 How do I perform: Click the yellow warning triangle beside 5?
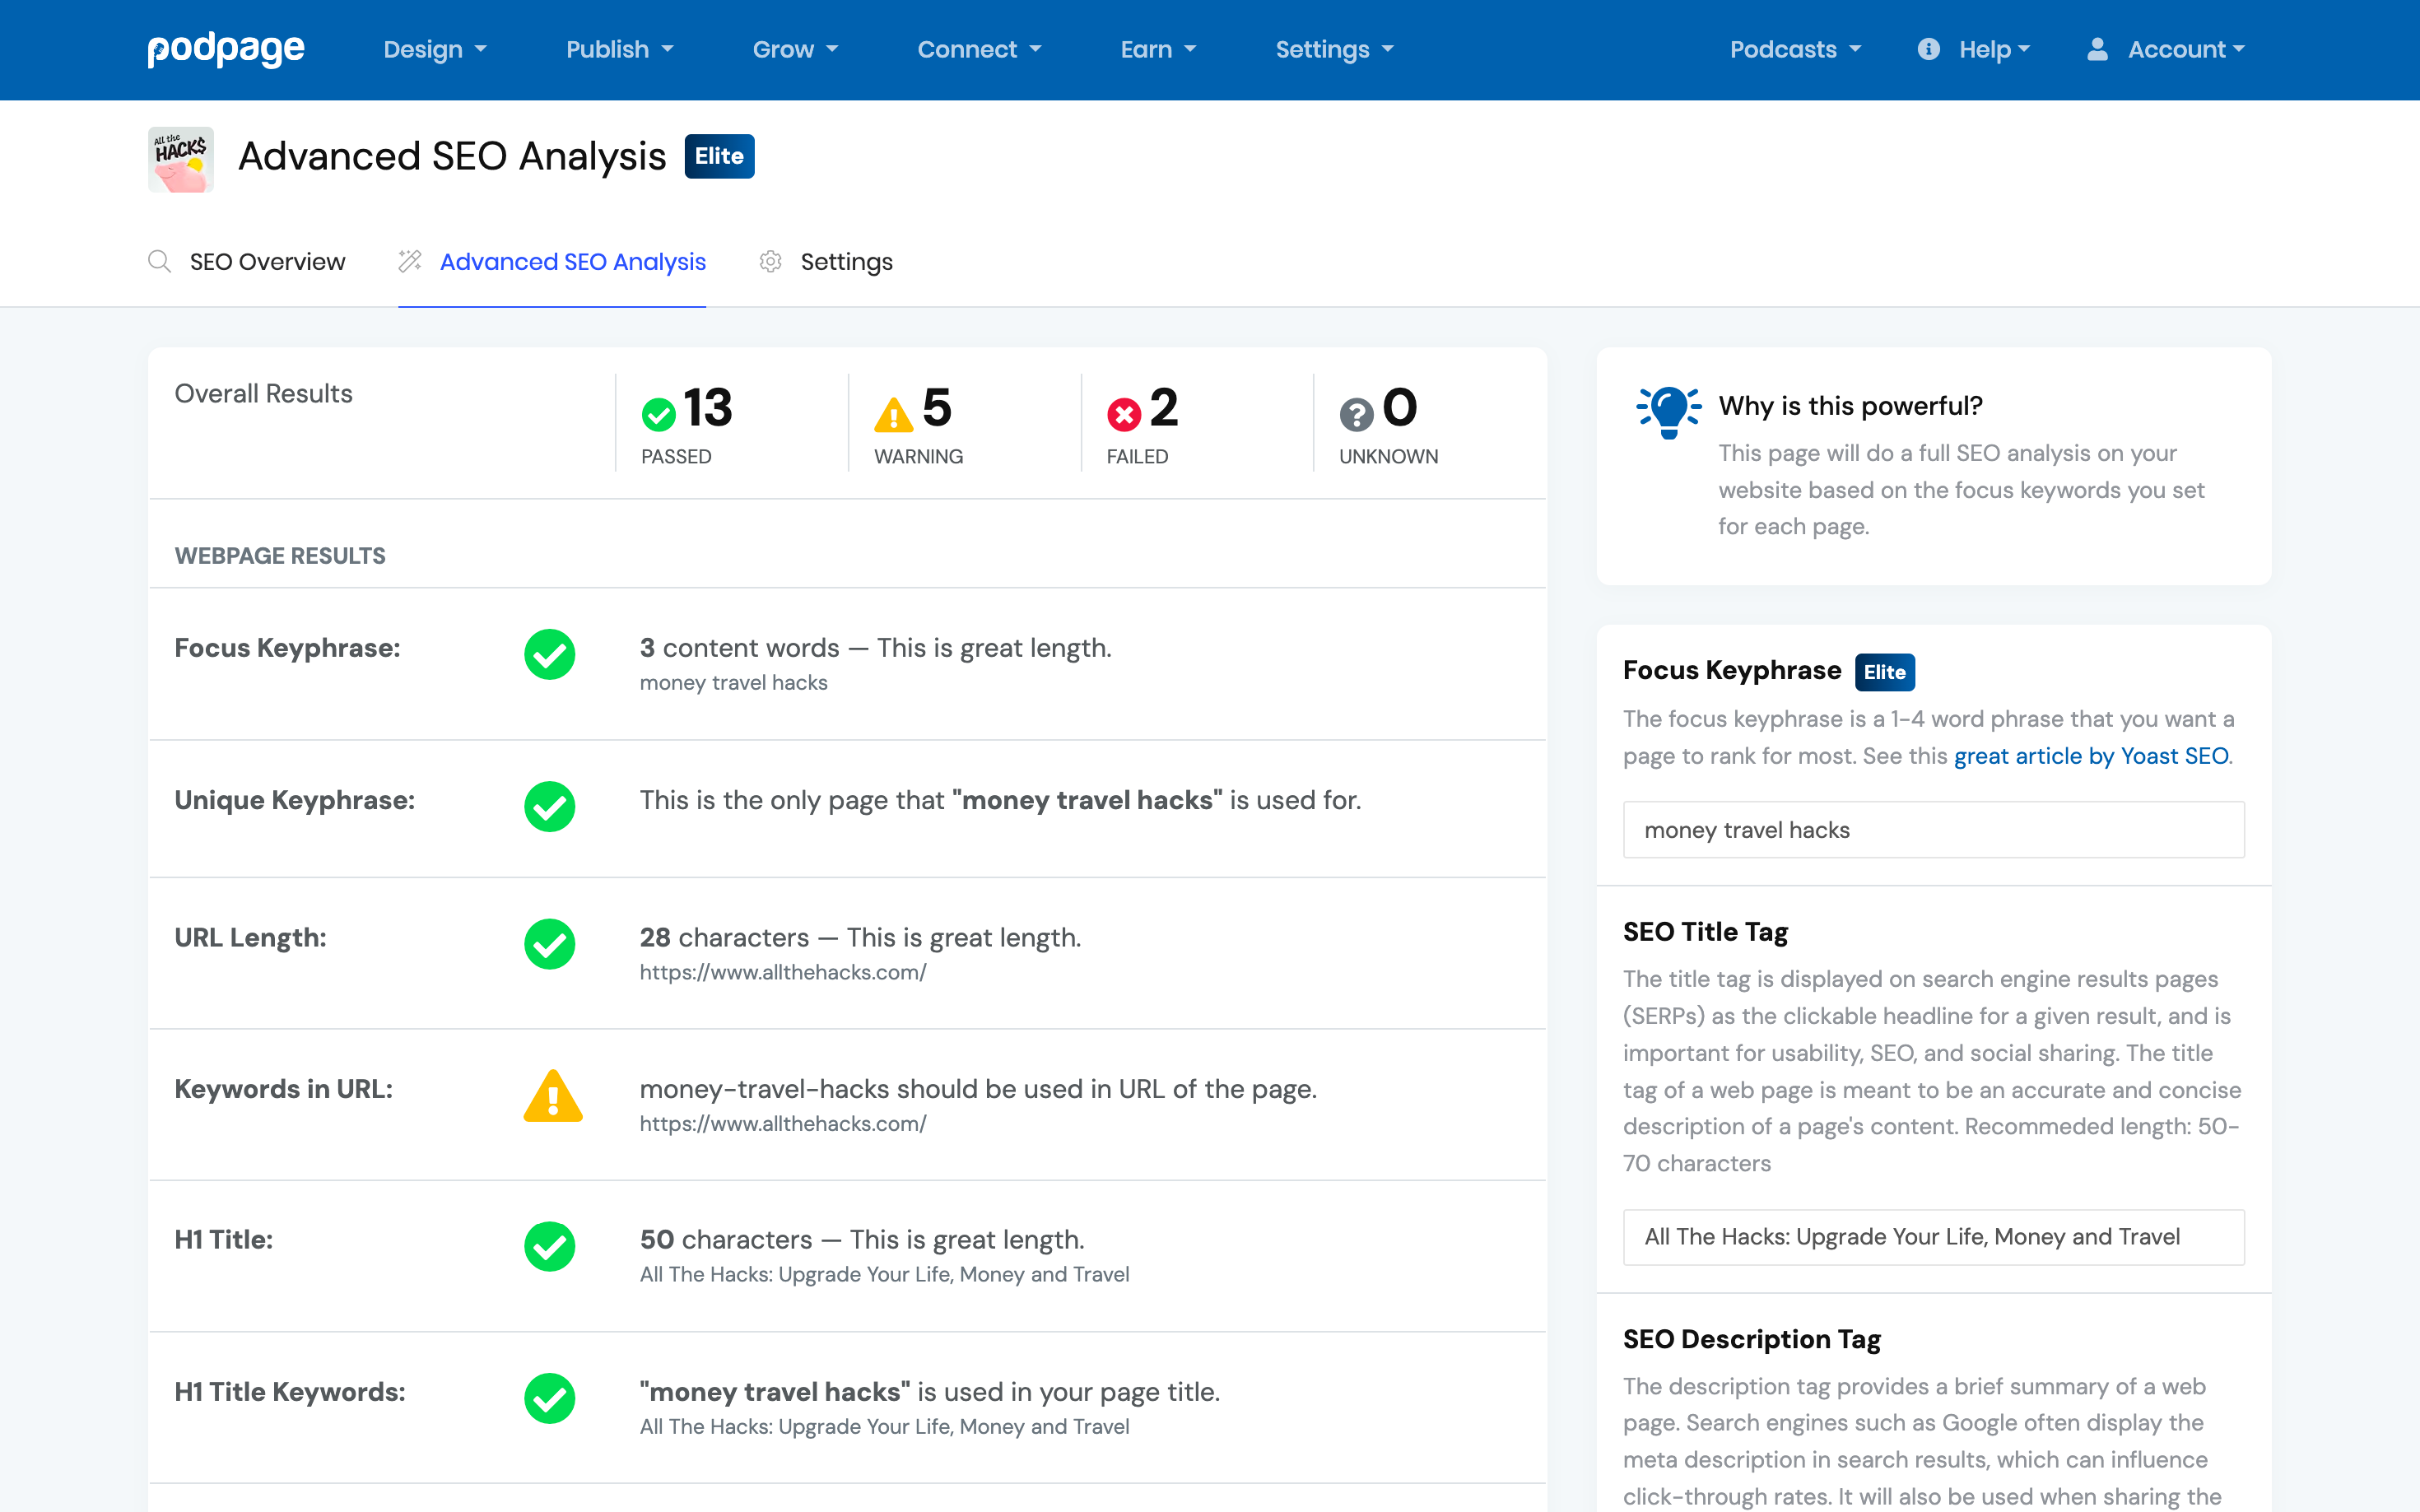coord(893,414)
